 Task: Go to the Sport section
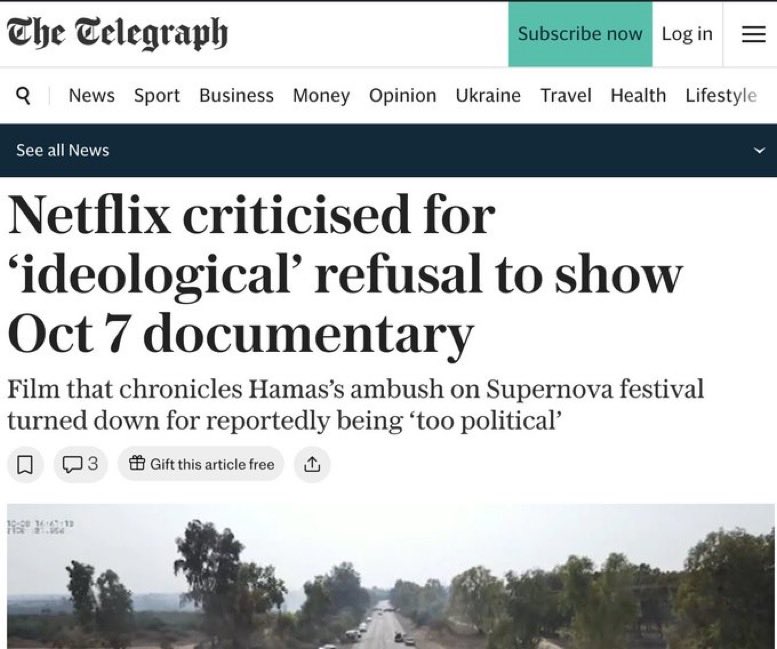[x=157, y=95]
